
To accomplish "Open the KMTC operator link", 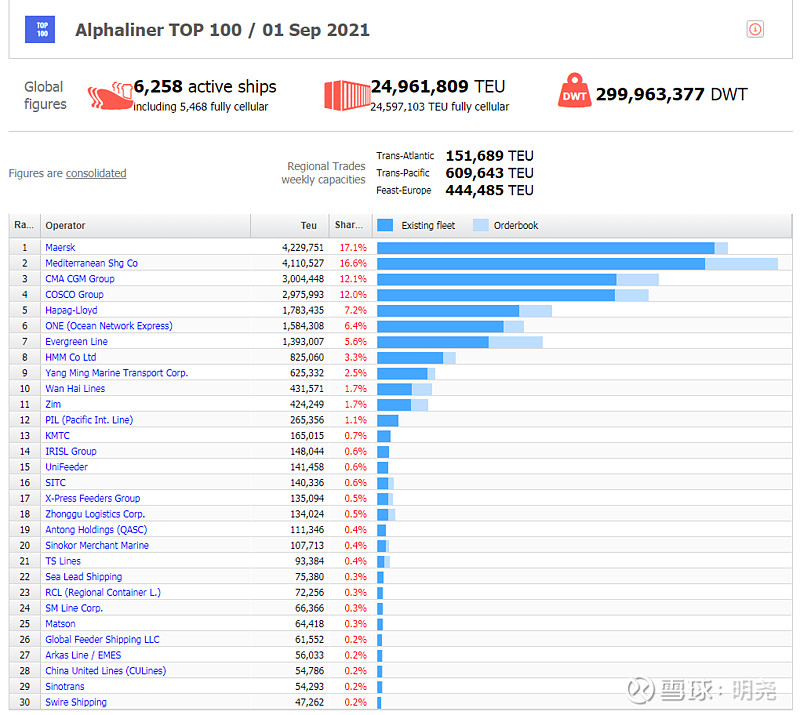I will tap(57, 436).
